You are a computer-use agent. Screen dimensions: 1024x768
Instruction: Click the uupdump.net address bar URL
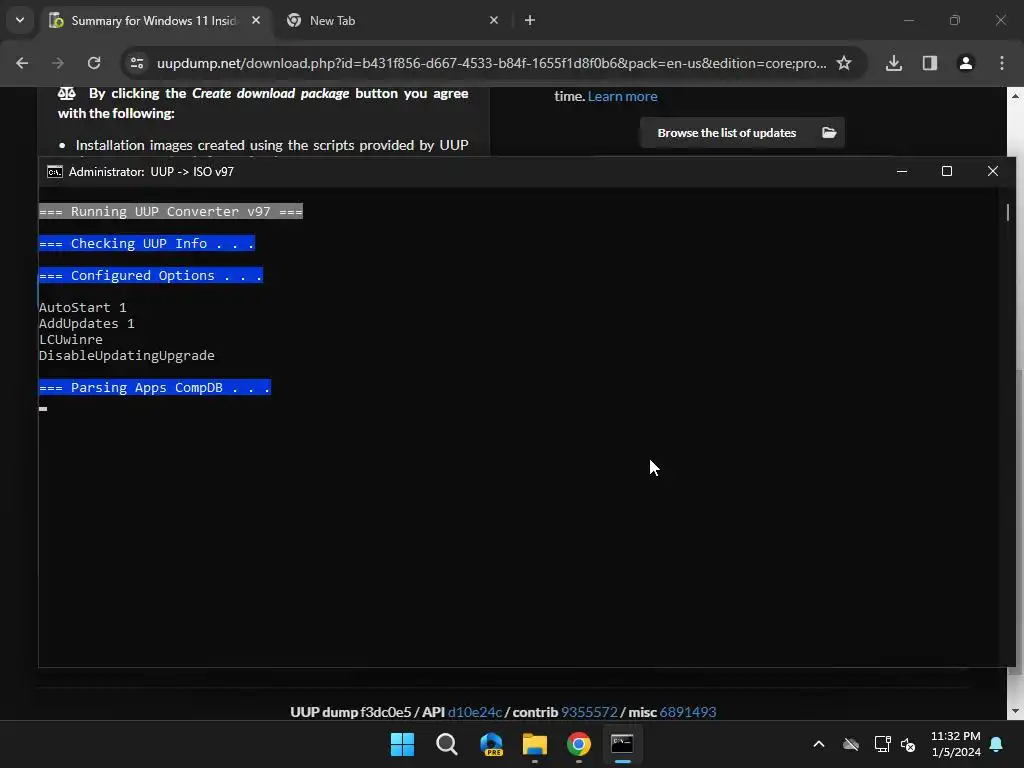click(491, 63)
